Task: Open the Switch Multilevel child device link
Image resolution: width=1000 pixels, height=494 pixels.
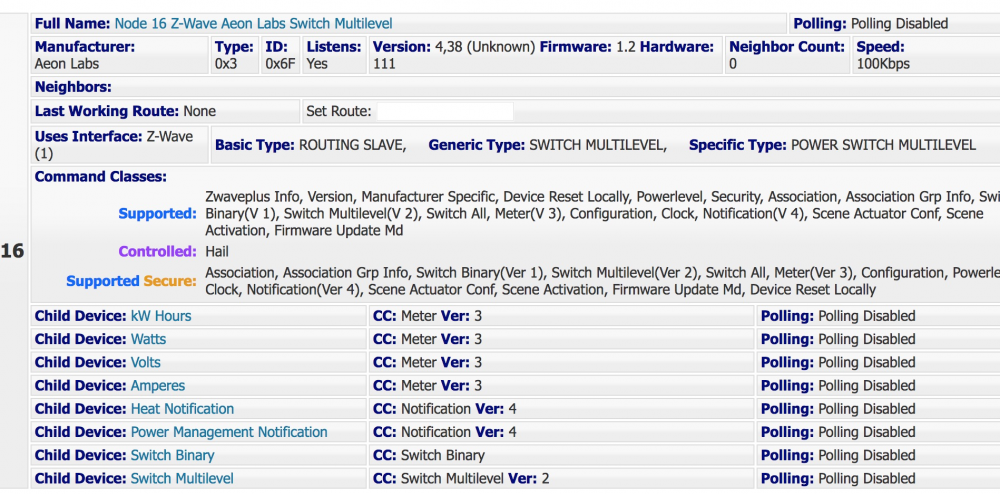Action: pos(182,478)
